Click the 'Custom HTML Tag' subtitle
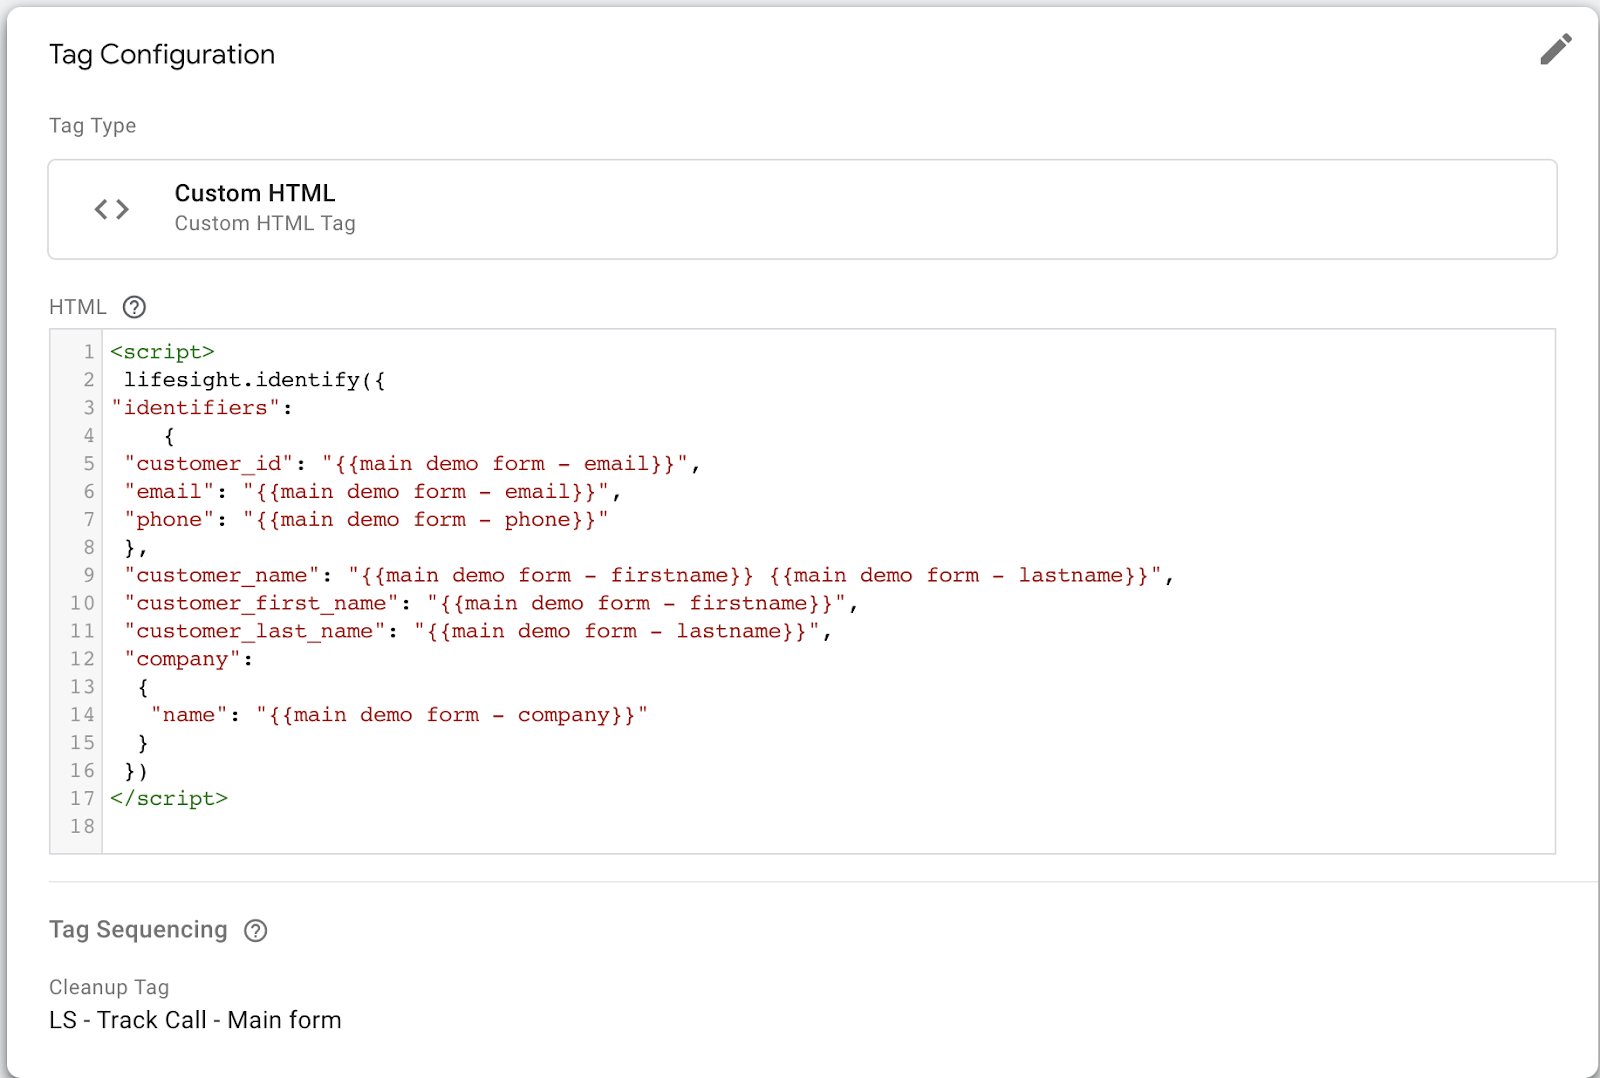 point(265,223)
